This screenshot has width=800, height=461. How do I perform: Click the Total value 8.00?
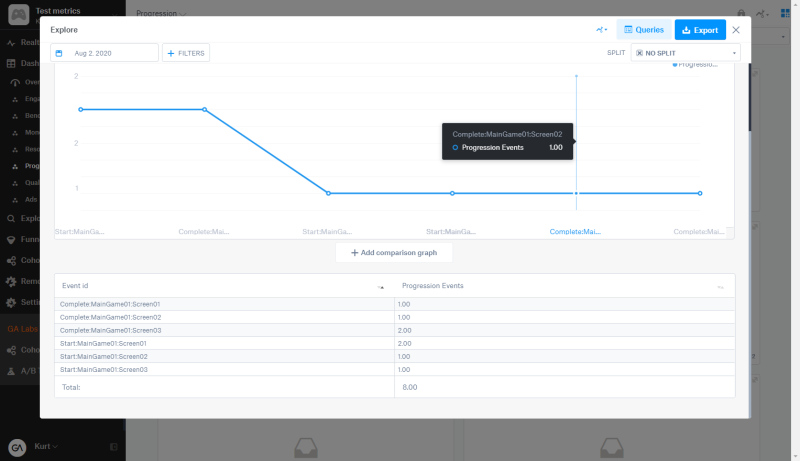click(x=410, y=387)
